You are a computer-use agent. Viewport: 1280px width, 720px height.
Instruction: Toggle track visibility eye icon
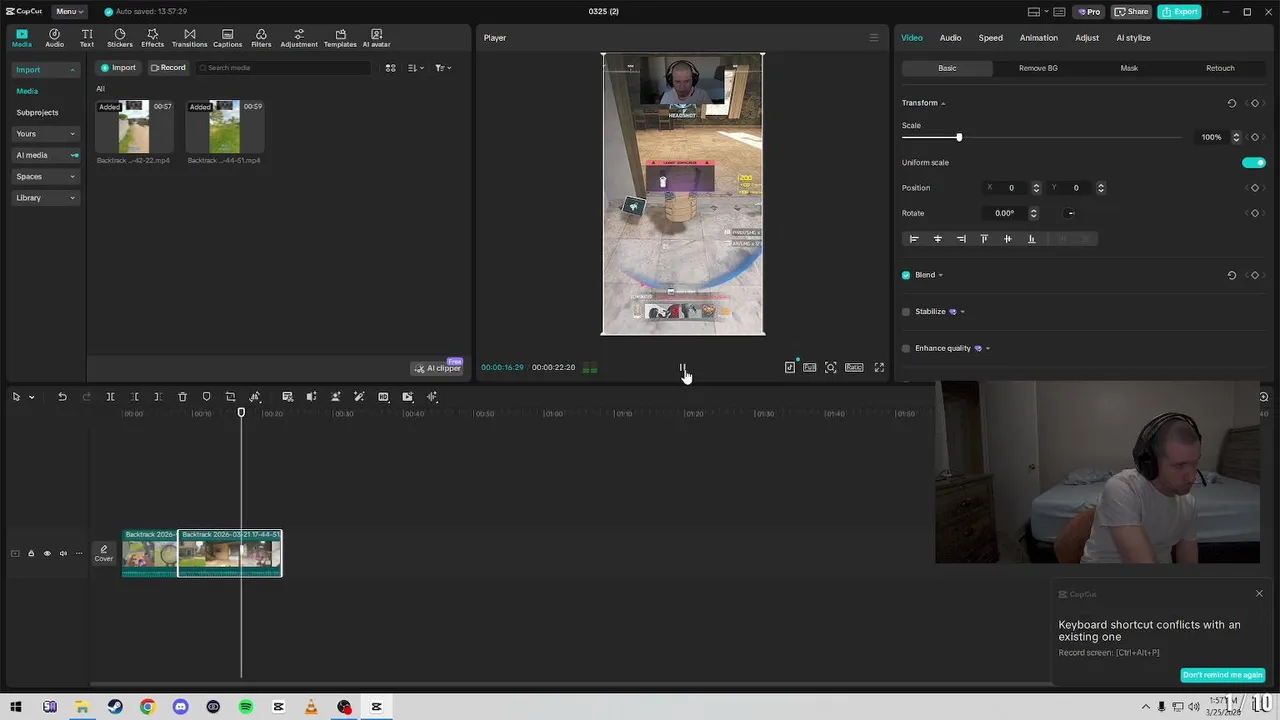coord(47,553)
